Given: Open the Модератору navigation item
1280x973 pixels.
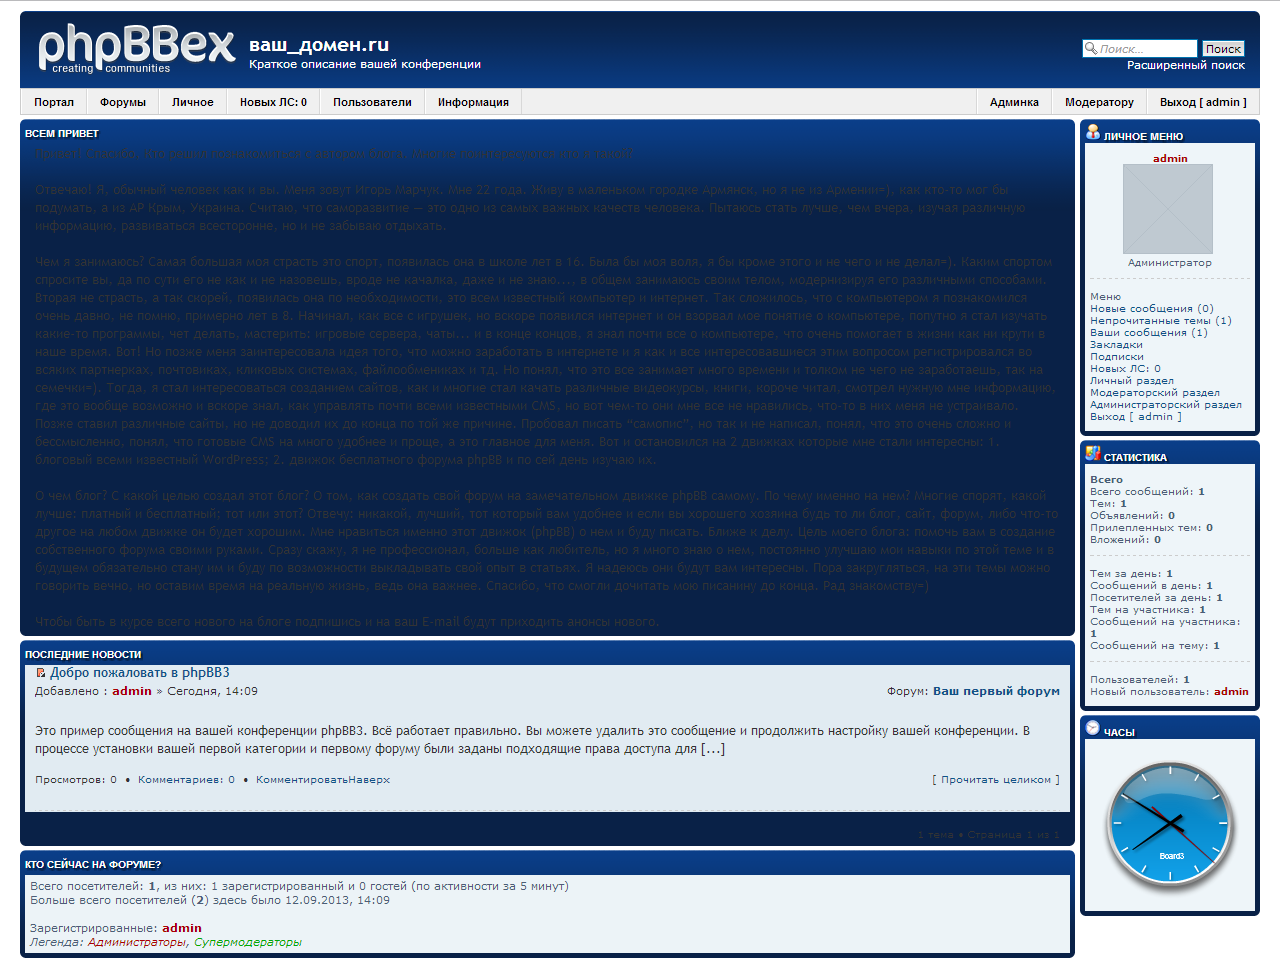Looking at the screenshot, I should coord(1099,102).
